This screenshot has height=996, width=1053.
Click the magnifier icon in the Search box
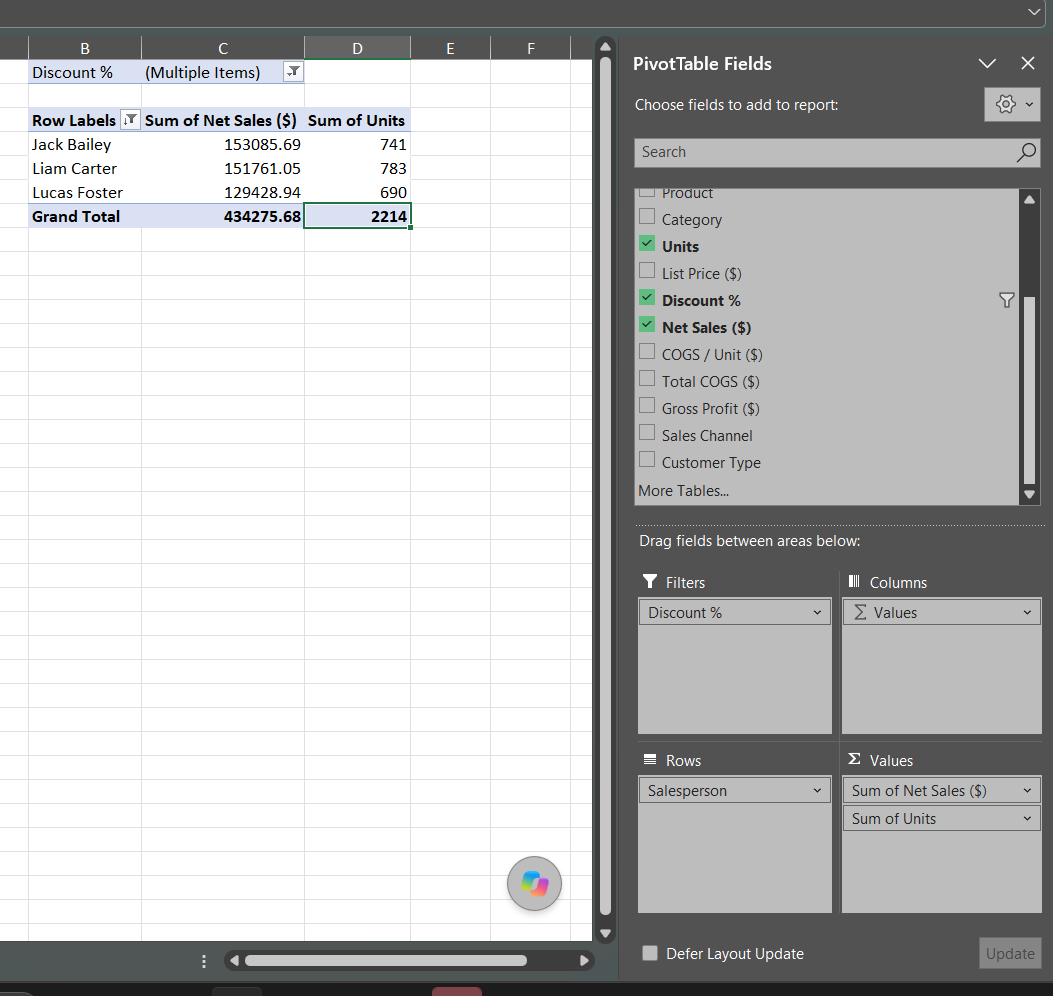coord(1026,152)
